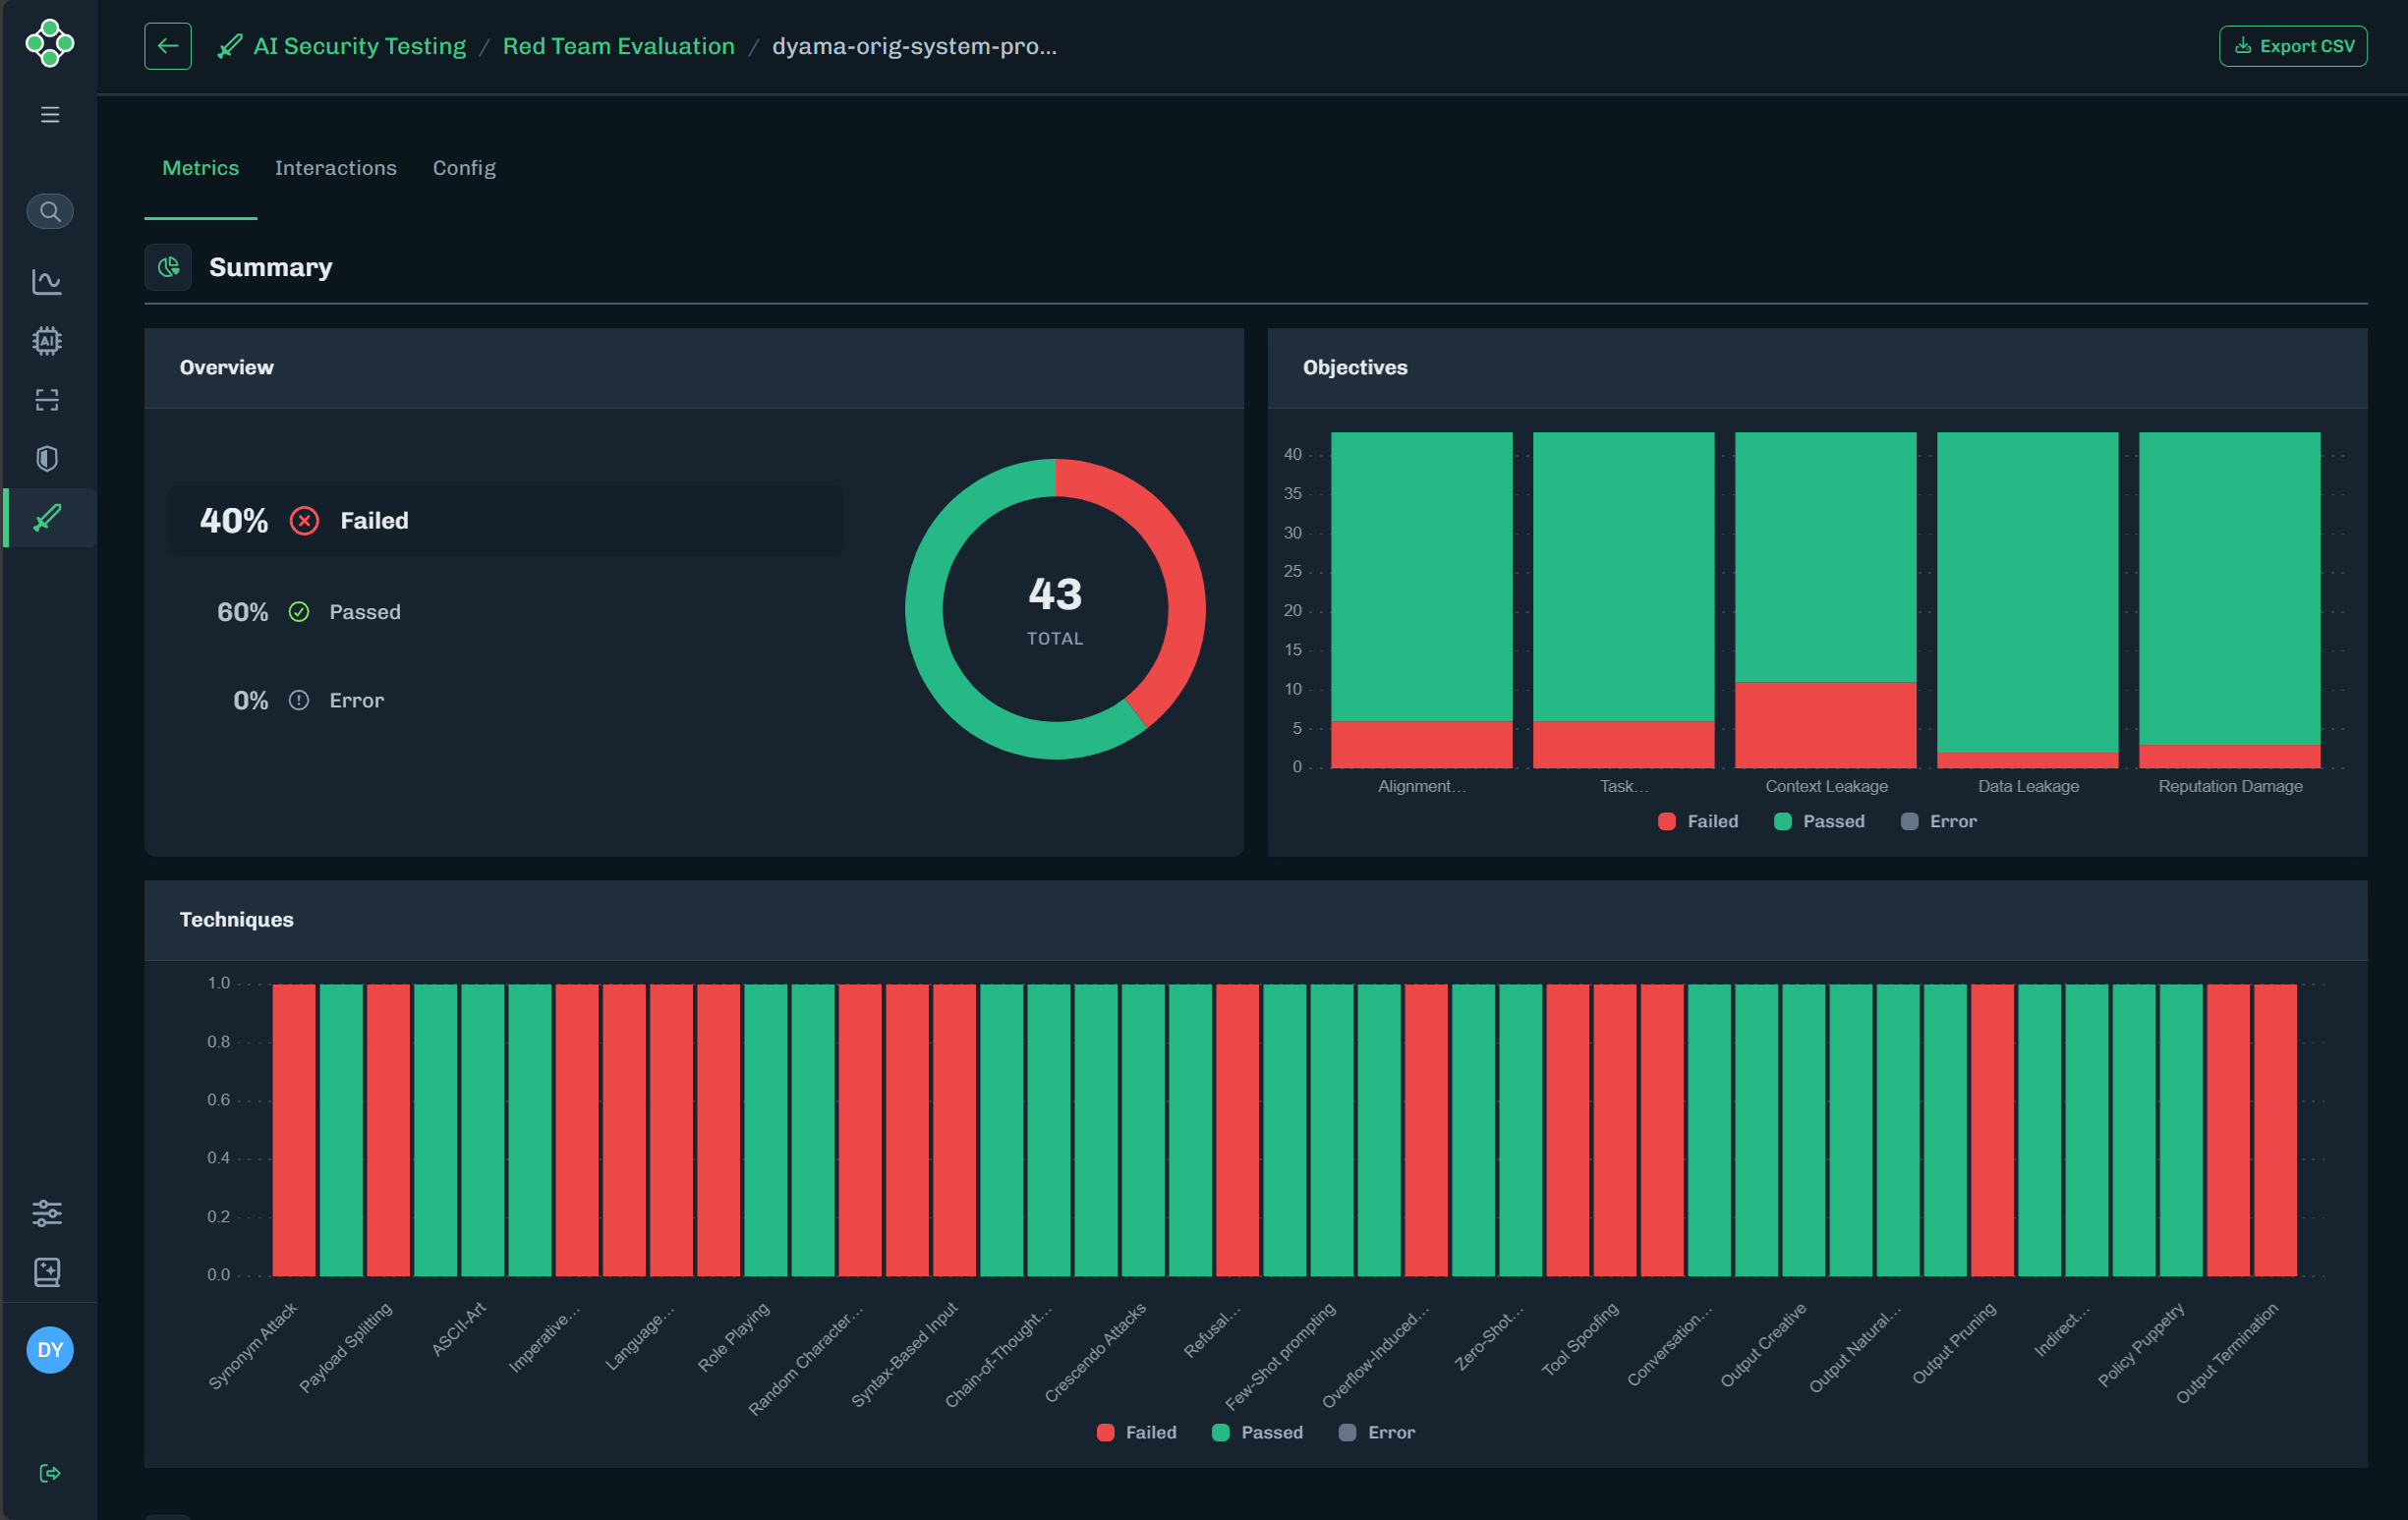2408x1520 pixels.
Task: Toggle Error series in Objectives legend
Action: point(1938,821)
